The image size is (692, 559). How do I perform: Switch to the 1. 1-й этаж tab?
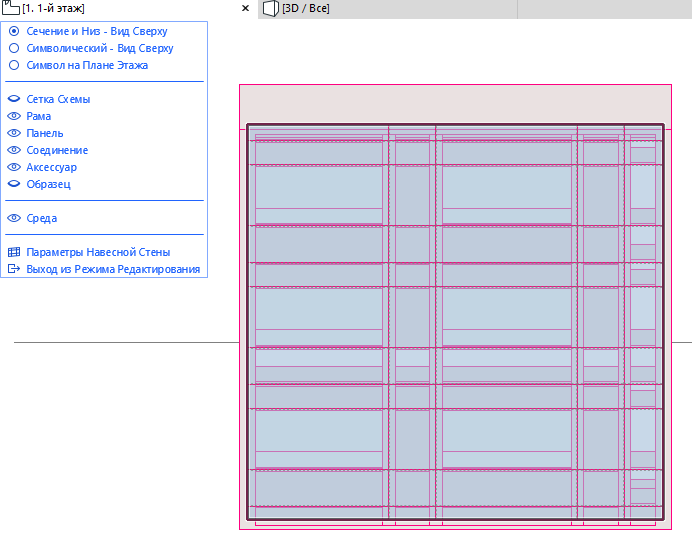pos(53,8)
